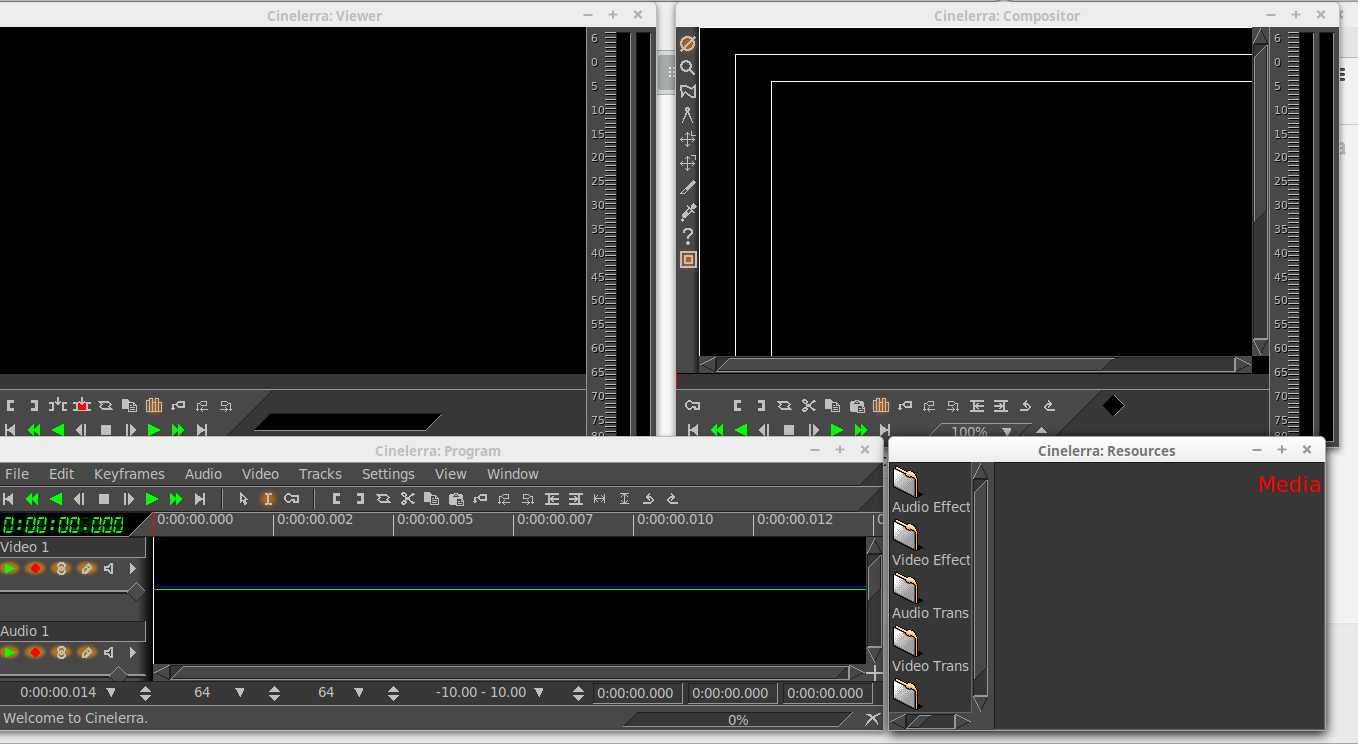Enable Arrow editing mode in Program toolbar

click(243, 498)
